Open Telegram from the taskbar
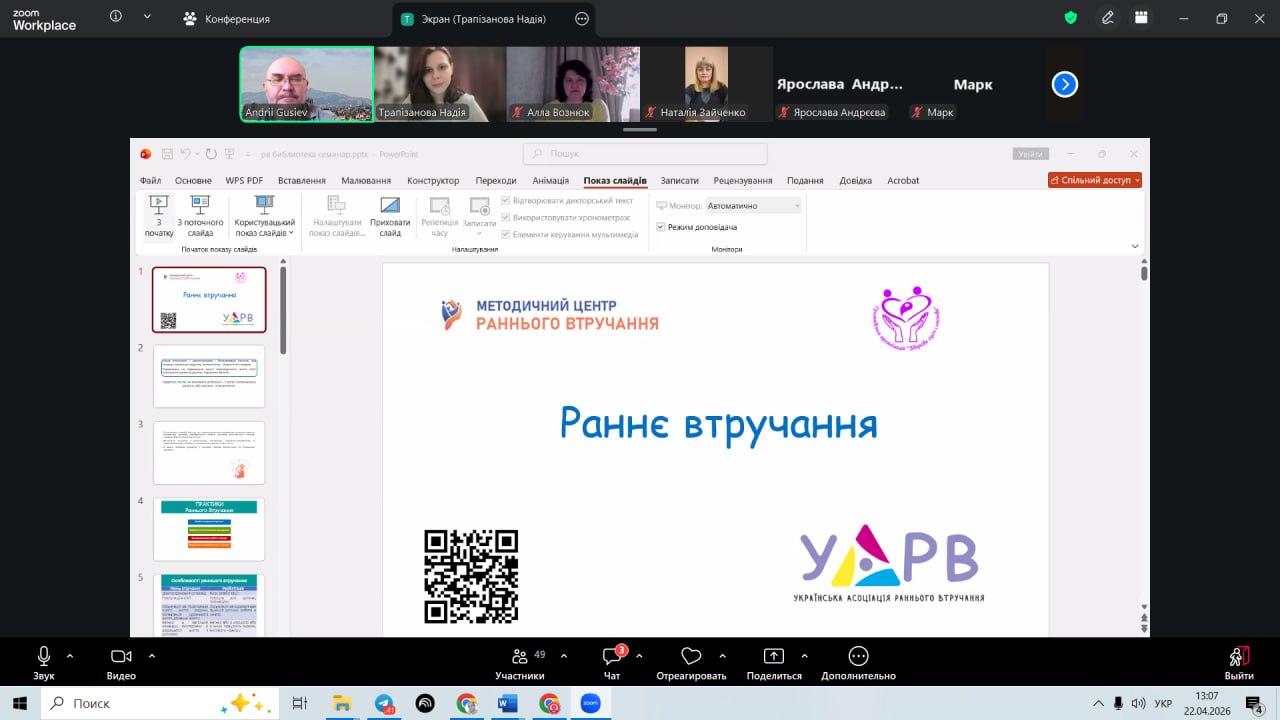The width and height of the screenshot is (1280, 720). (384, 703)
